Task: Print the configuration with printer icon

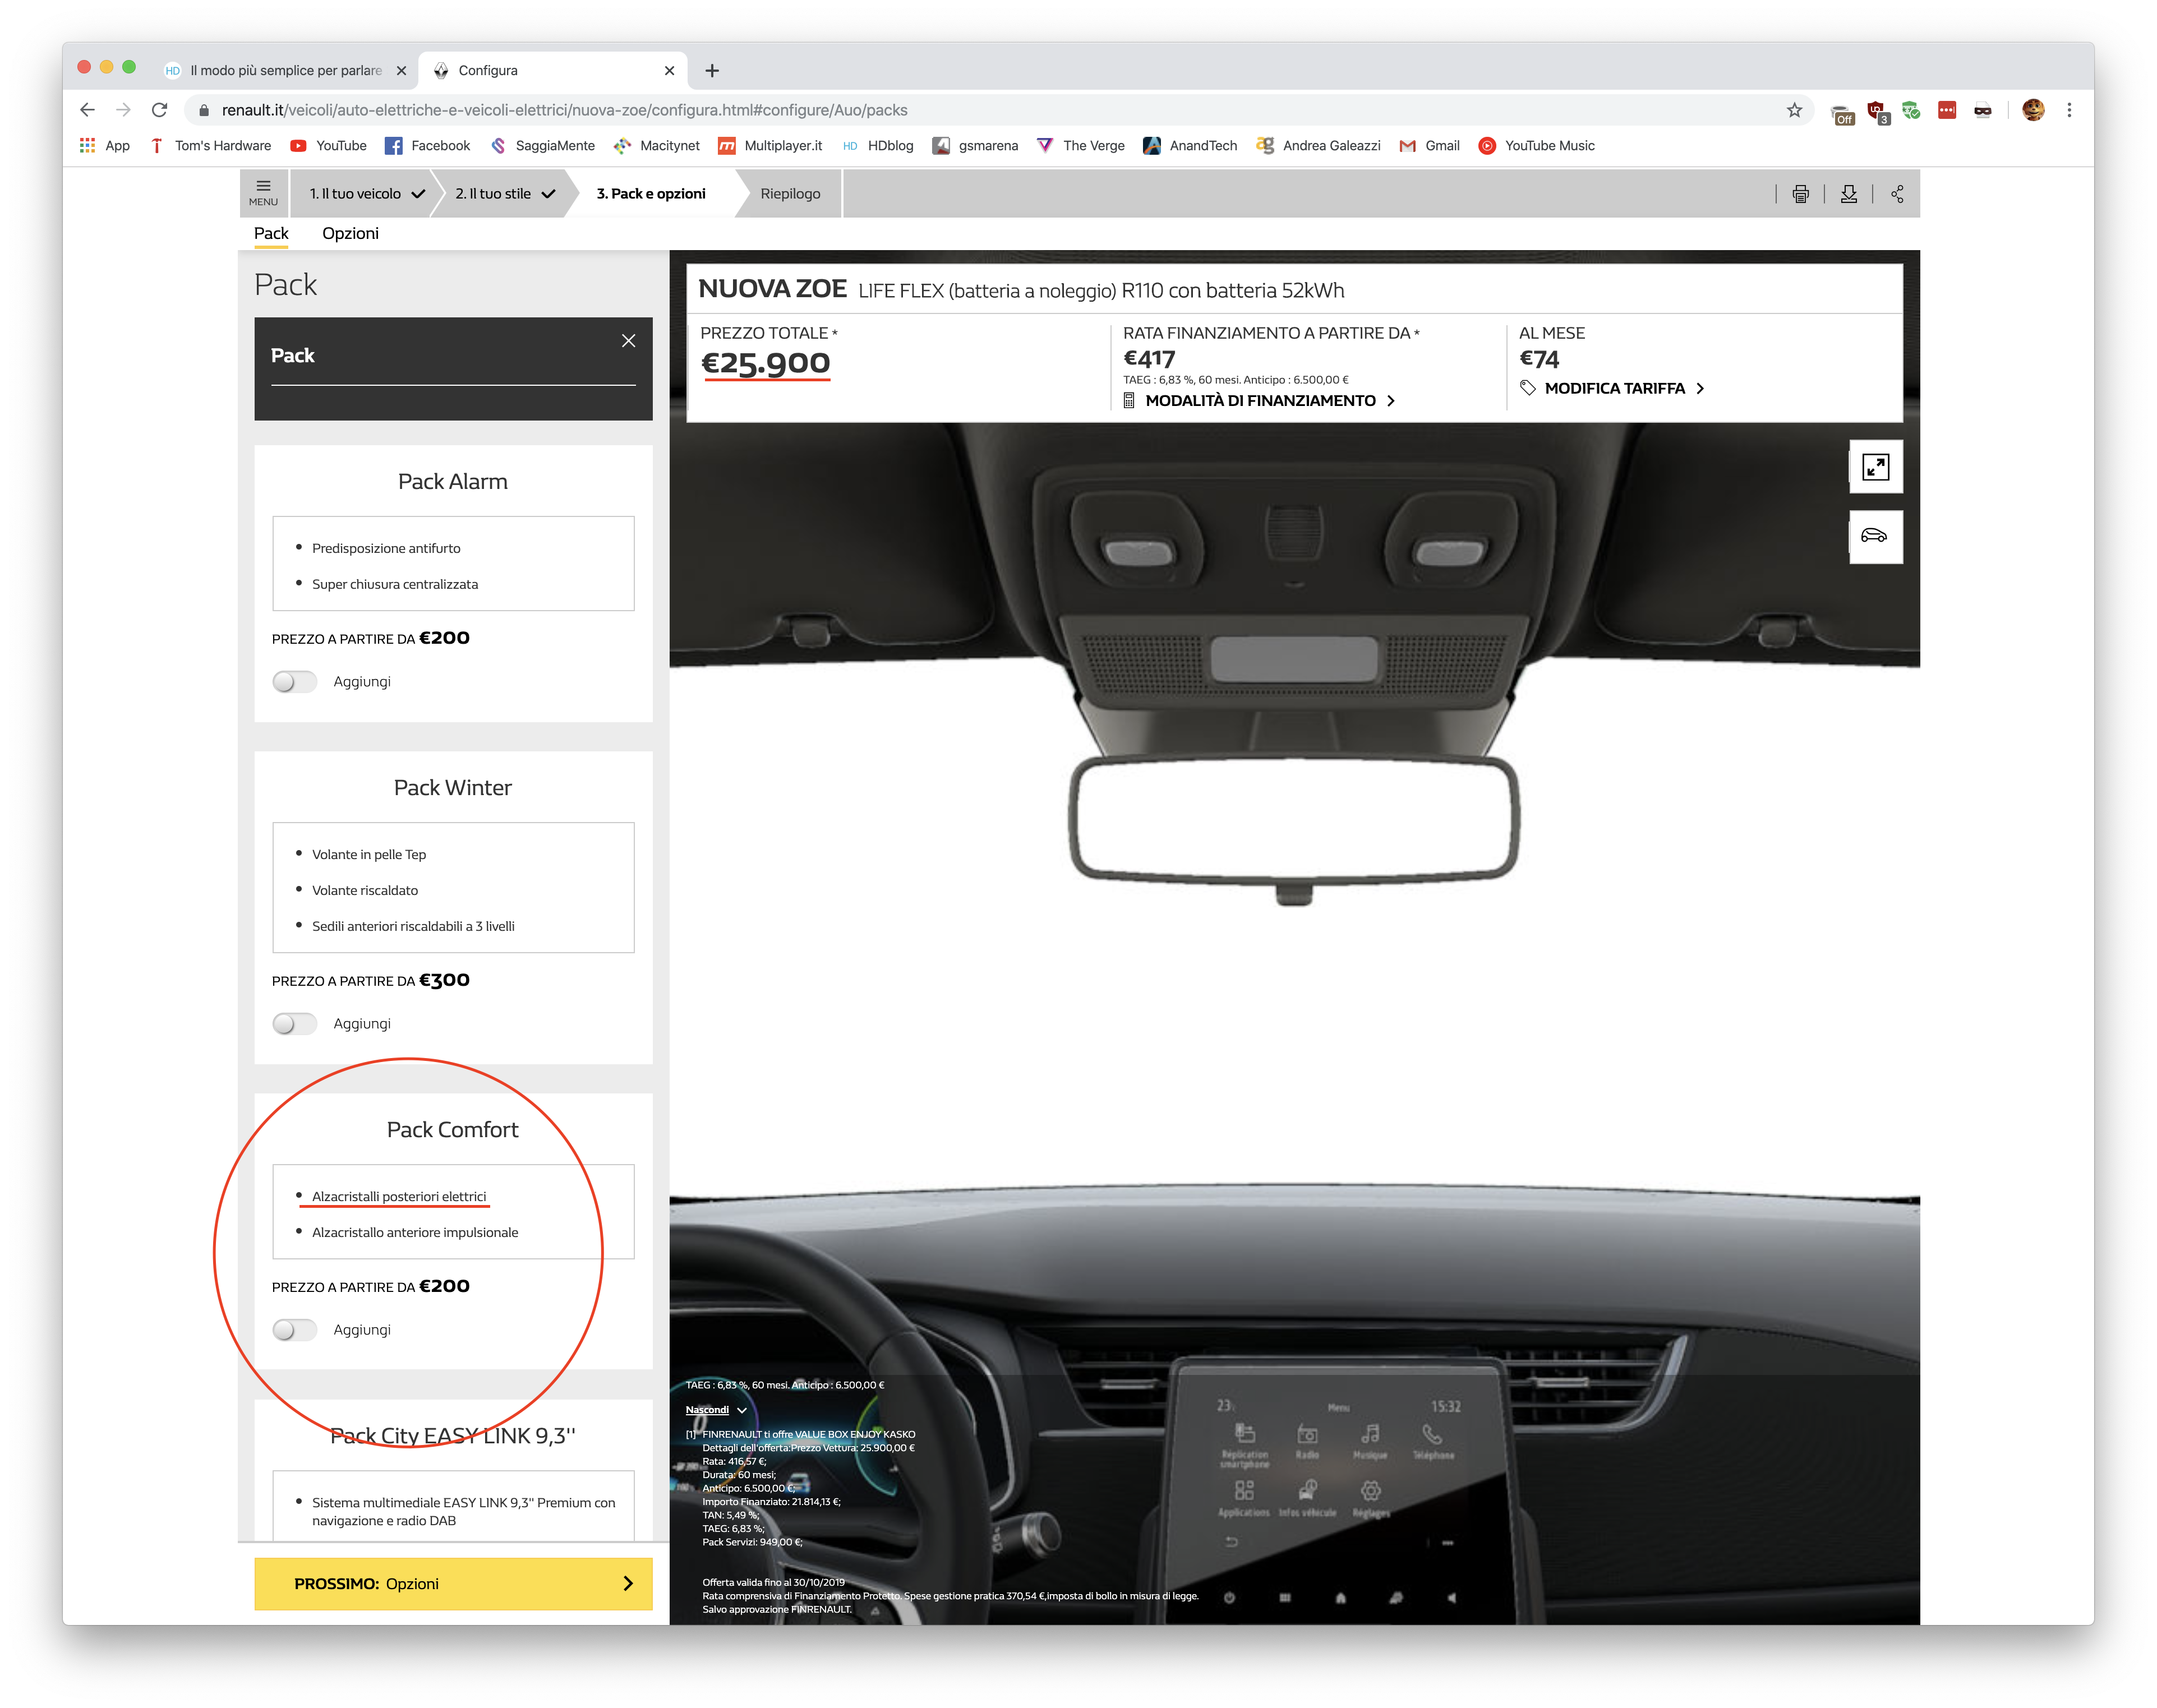Action: (x=1800, y=194)
